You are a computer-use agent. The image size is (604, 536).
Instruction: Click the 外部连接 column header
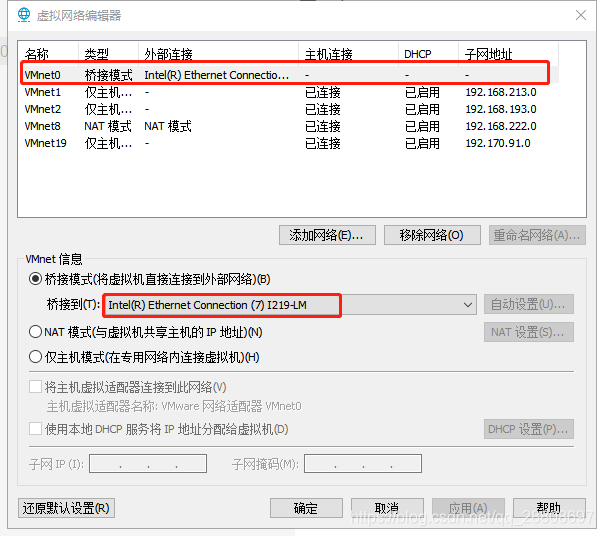pos(218,54)
